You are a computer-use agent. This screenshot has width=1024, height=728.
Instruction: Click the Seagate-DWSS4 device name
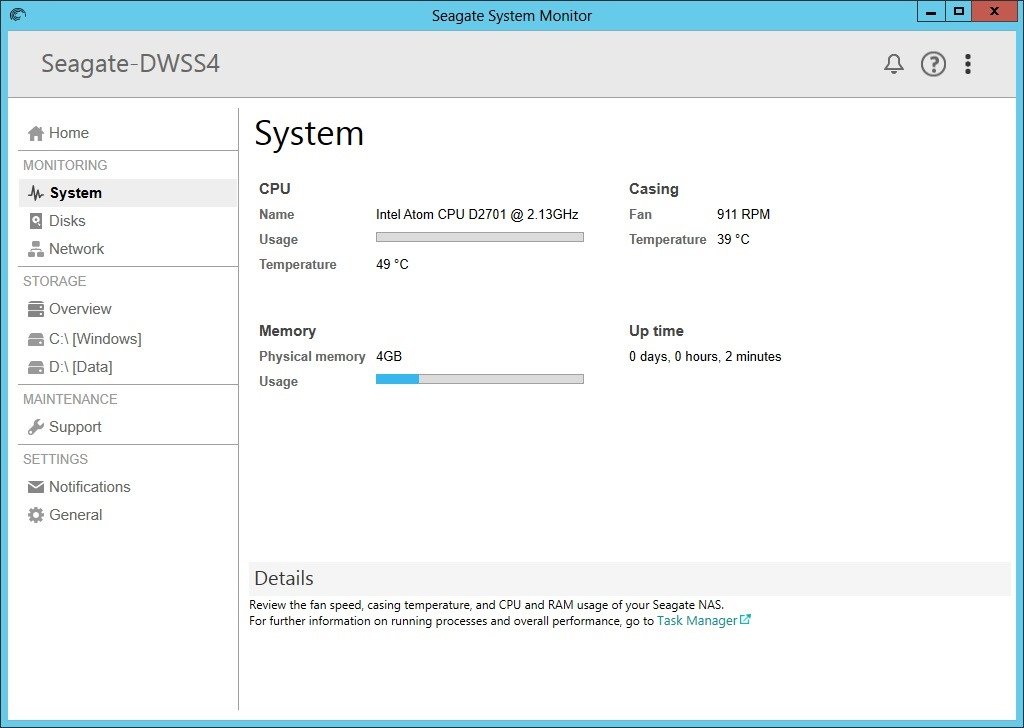click(x=131, y=64)
